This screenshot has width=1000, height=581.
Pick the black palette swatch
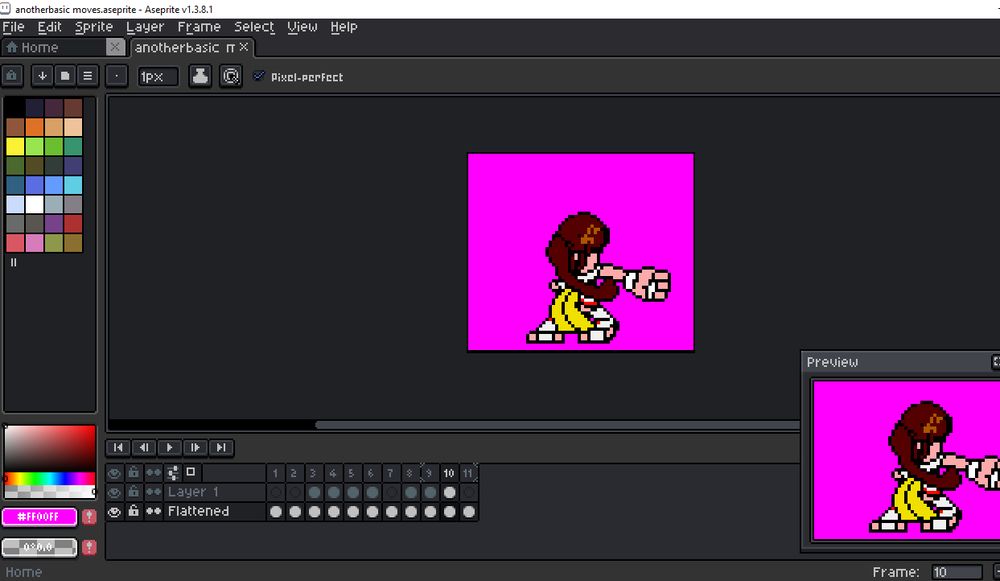point(15,108)
